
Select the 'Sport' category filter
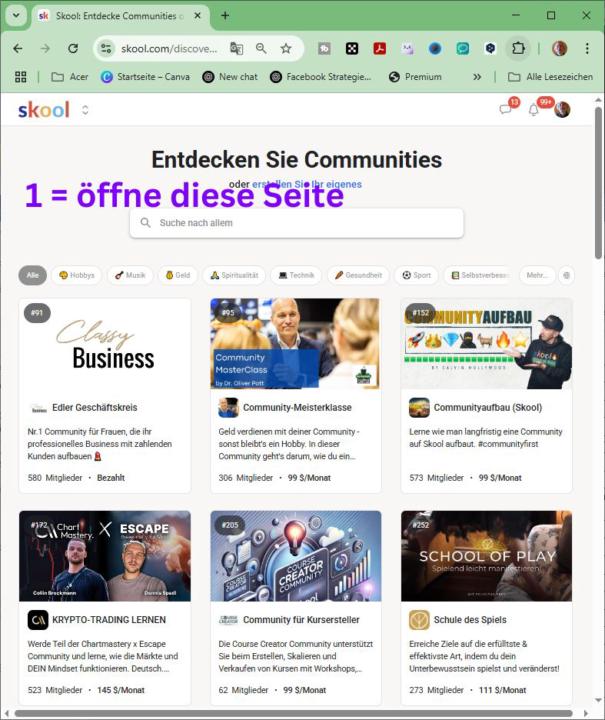tap(416, 275)
